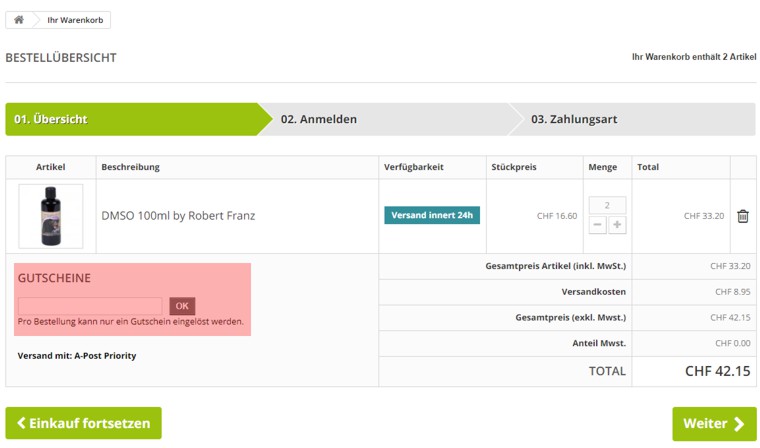760x448 pixels.
Task: Open the Ihr Warenkorb breadcrumb
Action: pos(75,20)
